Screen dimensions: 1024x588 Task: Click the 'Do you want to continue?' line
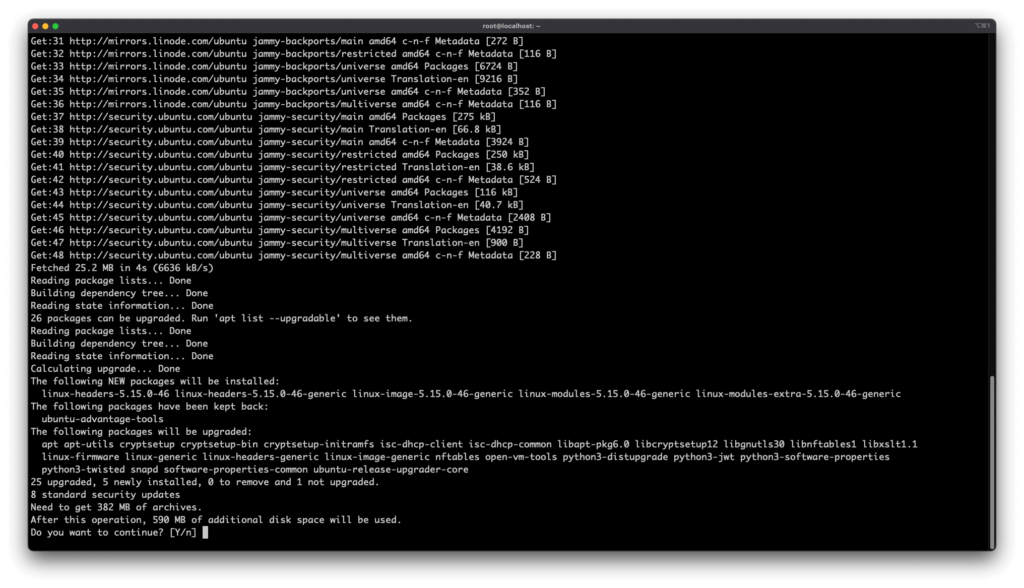click(113, 532)
